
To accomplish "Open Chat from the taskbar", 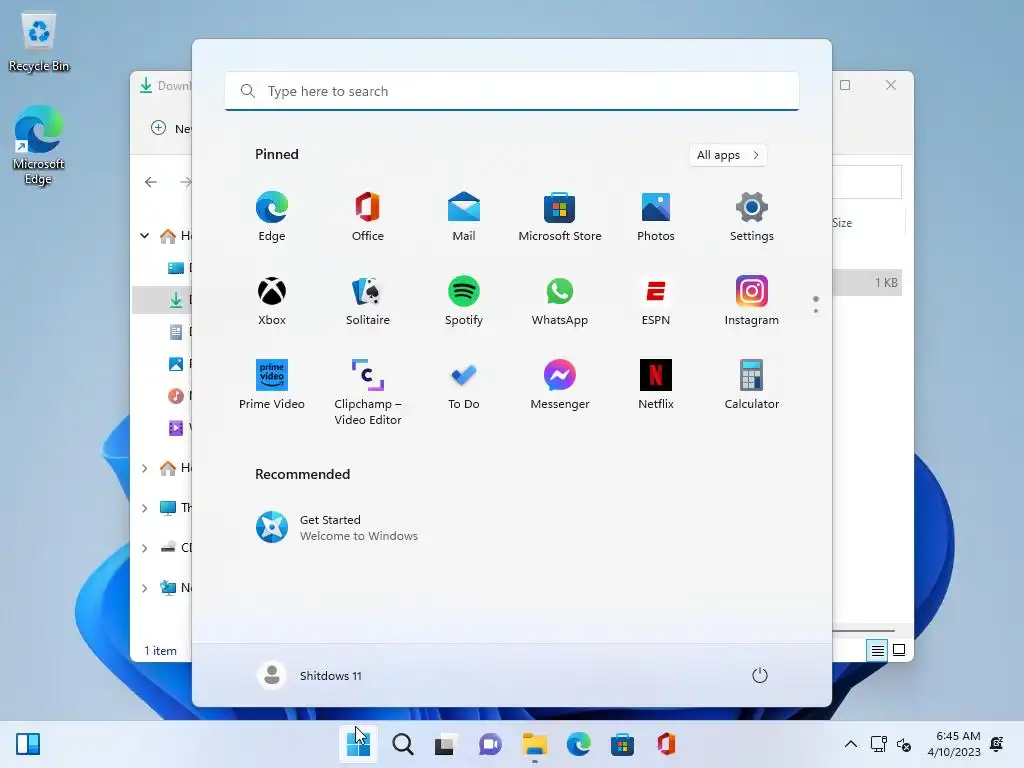I will click(x=490, y=744).
